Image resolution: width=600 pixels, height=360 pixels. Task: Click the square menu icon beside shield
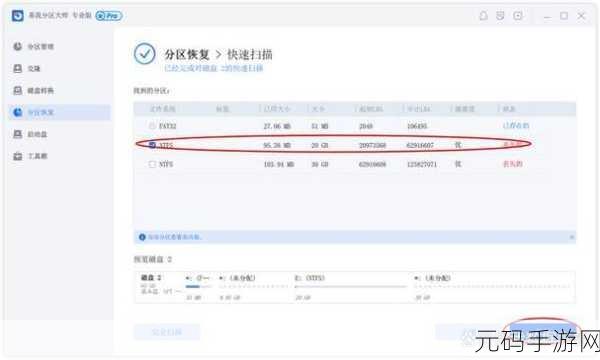[518, 16]
